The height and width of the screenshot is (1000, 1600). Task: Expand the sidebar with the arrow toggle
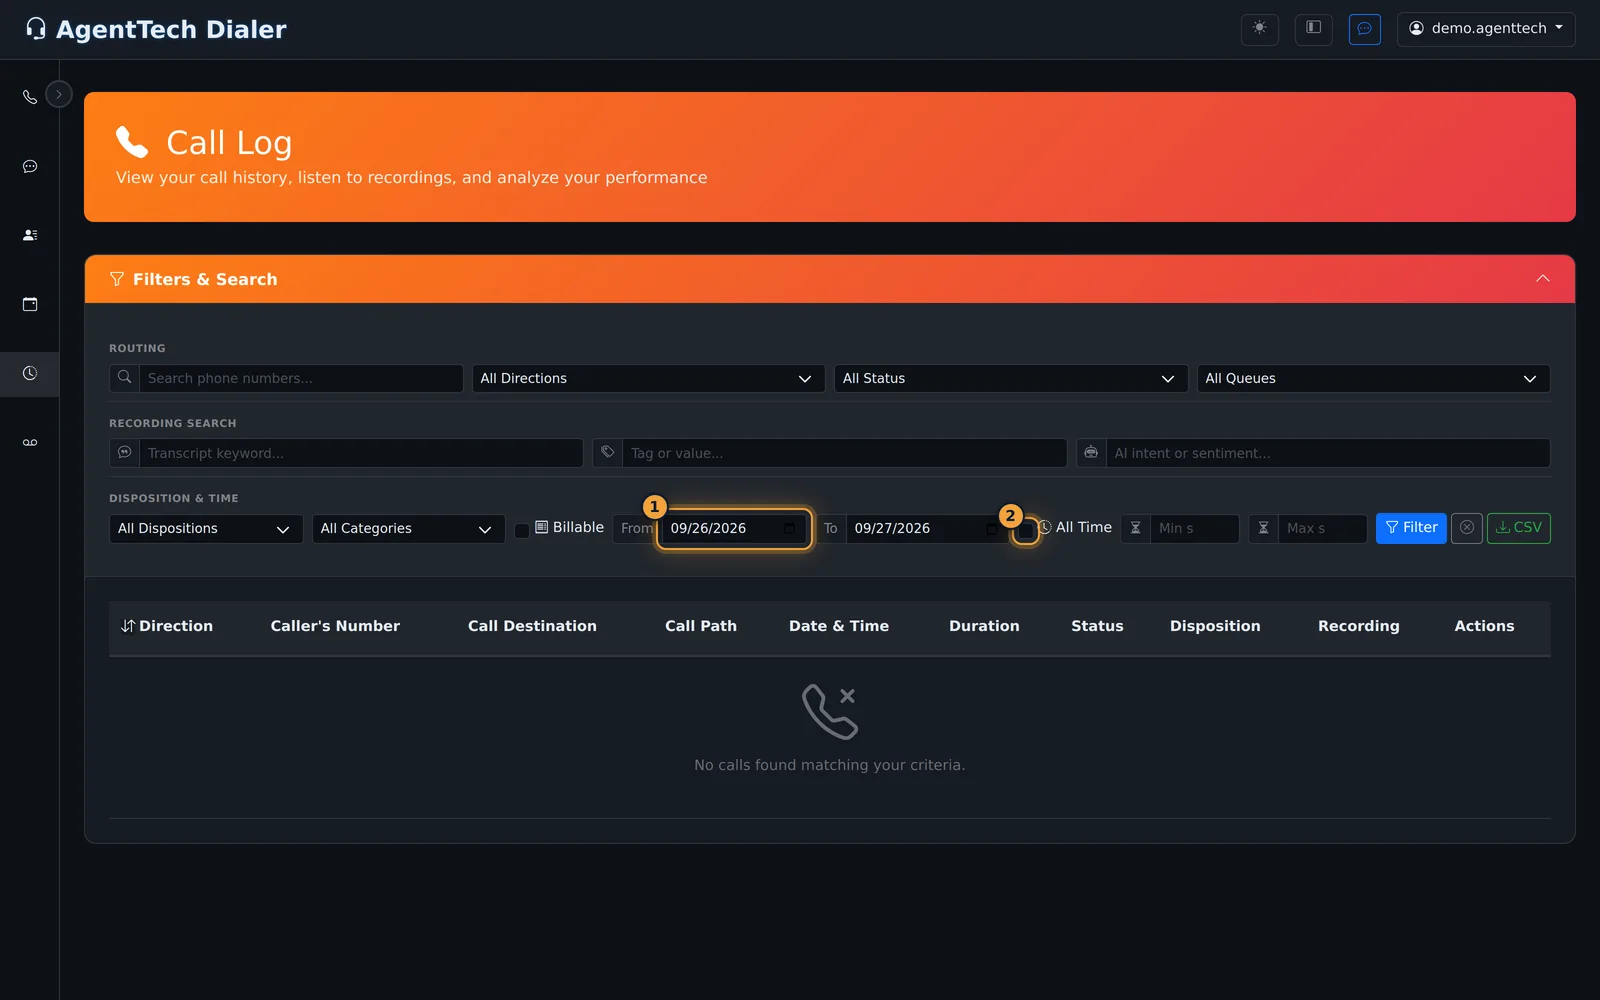click(59, 94)
